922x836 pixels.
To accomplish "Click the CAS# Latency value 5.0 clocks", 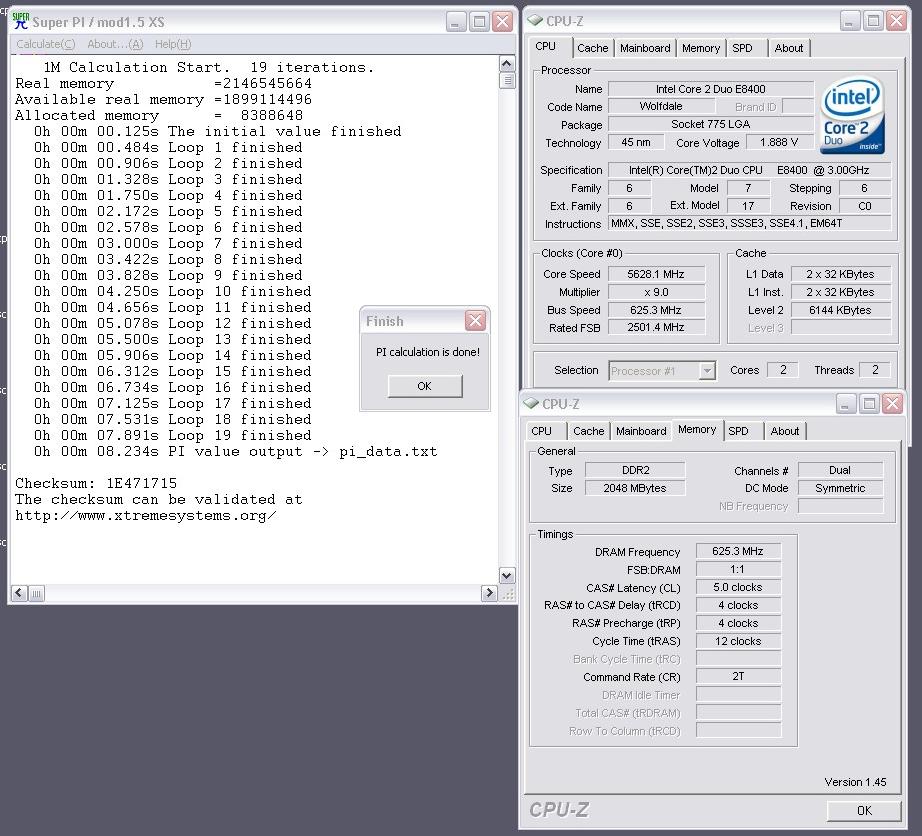I will [x=738, y=587].
